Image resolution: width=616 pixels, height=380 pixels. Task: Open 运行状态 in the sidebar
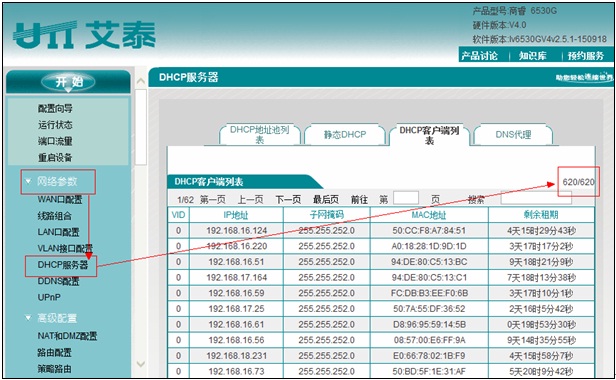55,125
